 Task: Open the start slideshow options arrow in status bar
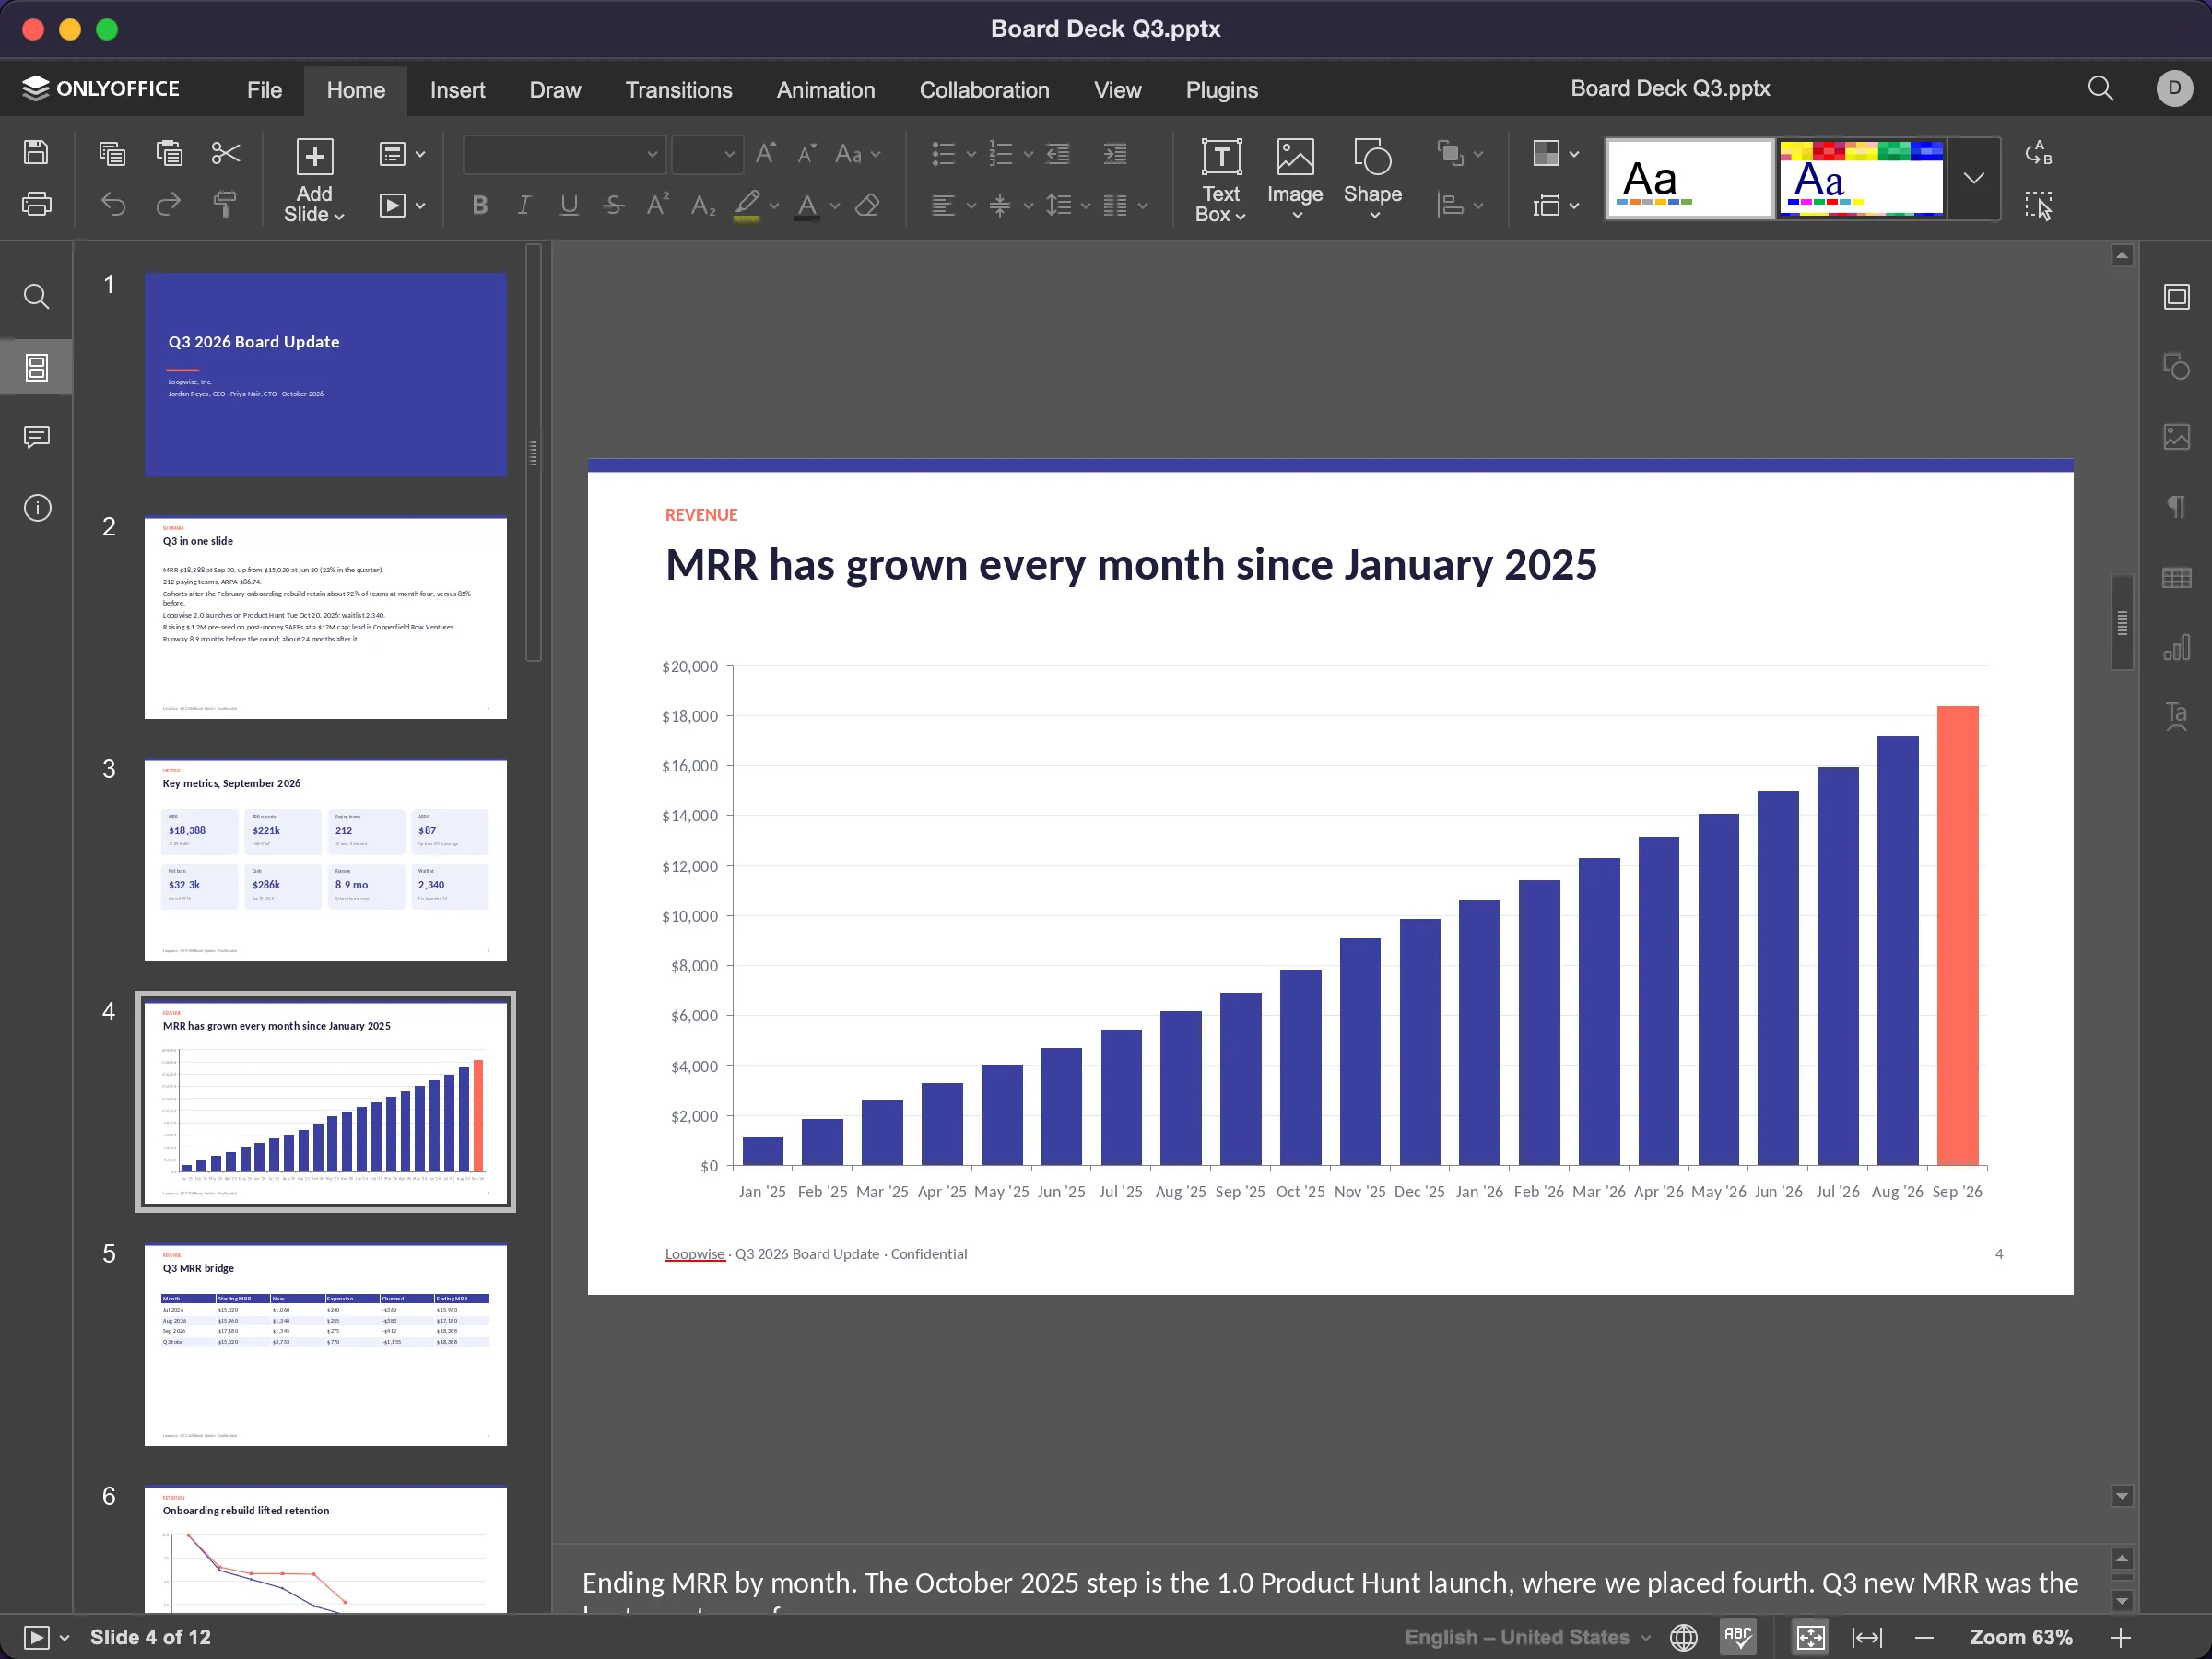(64, 1638)
